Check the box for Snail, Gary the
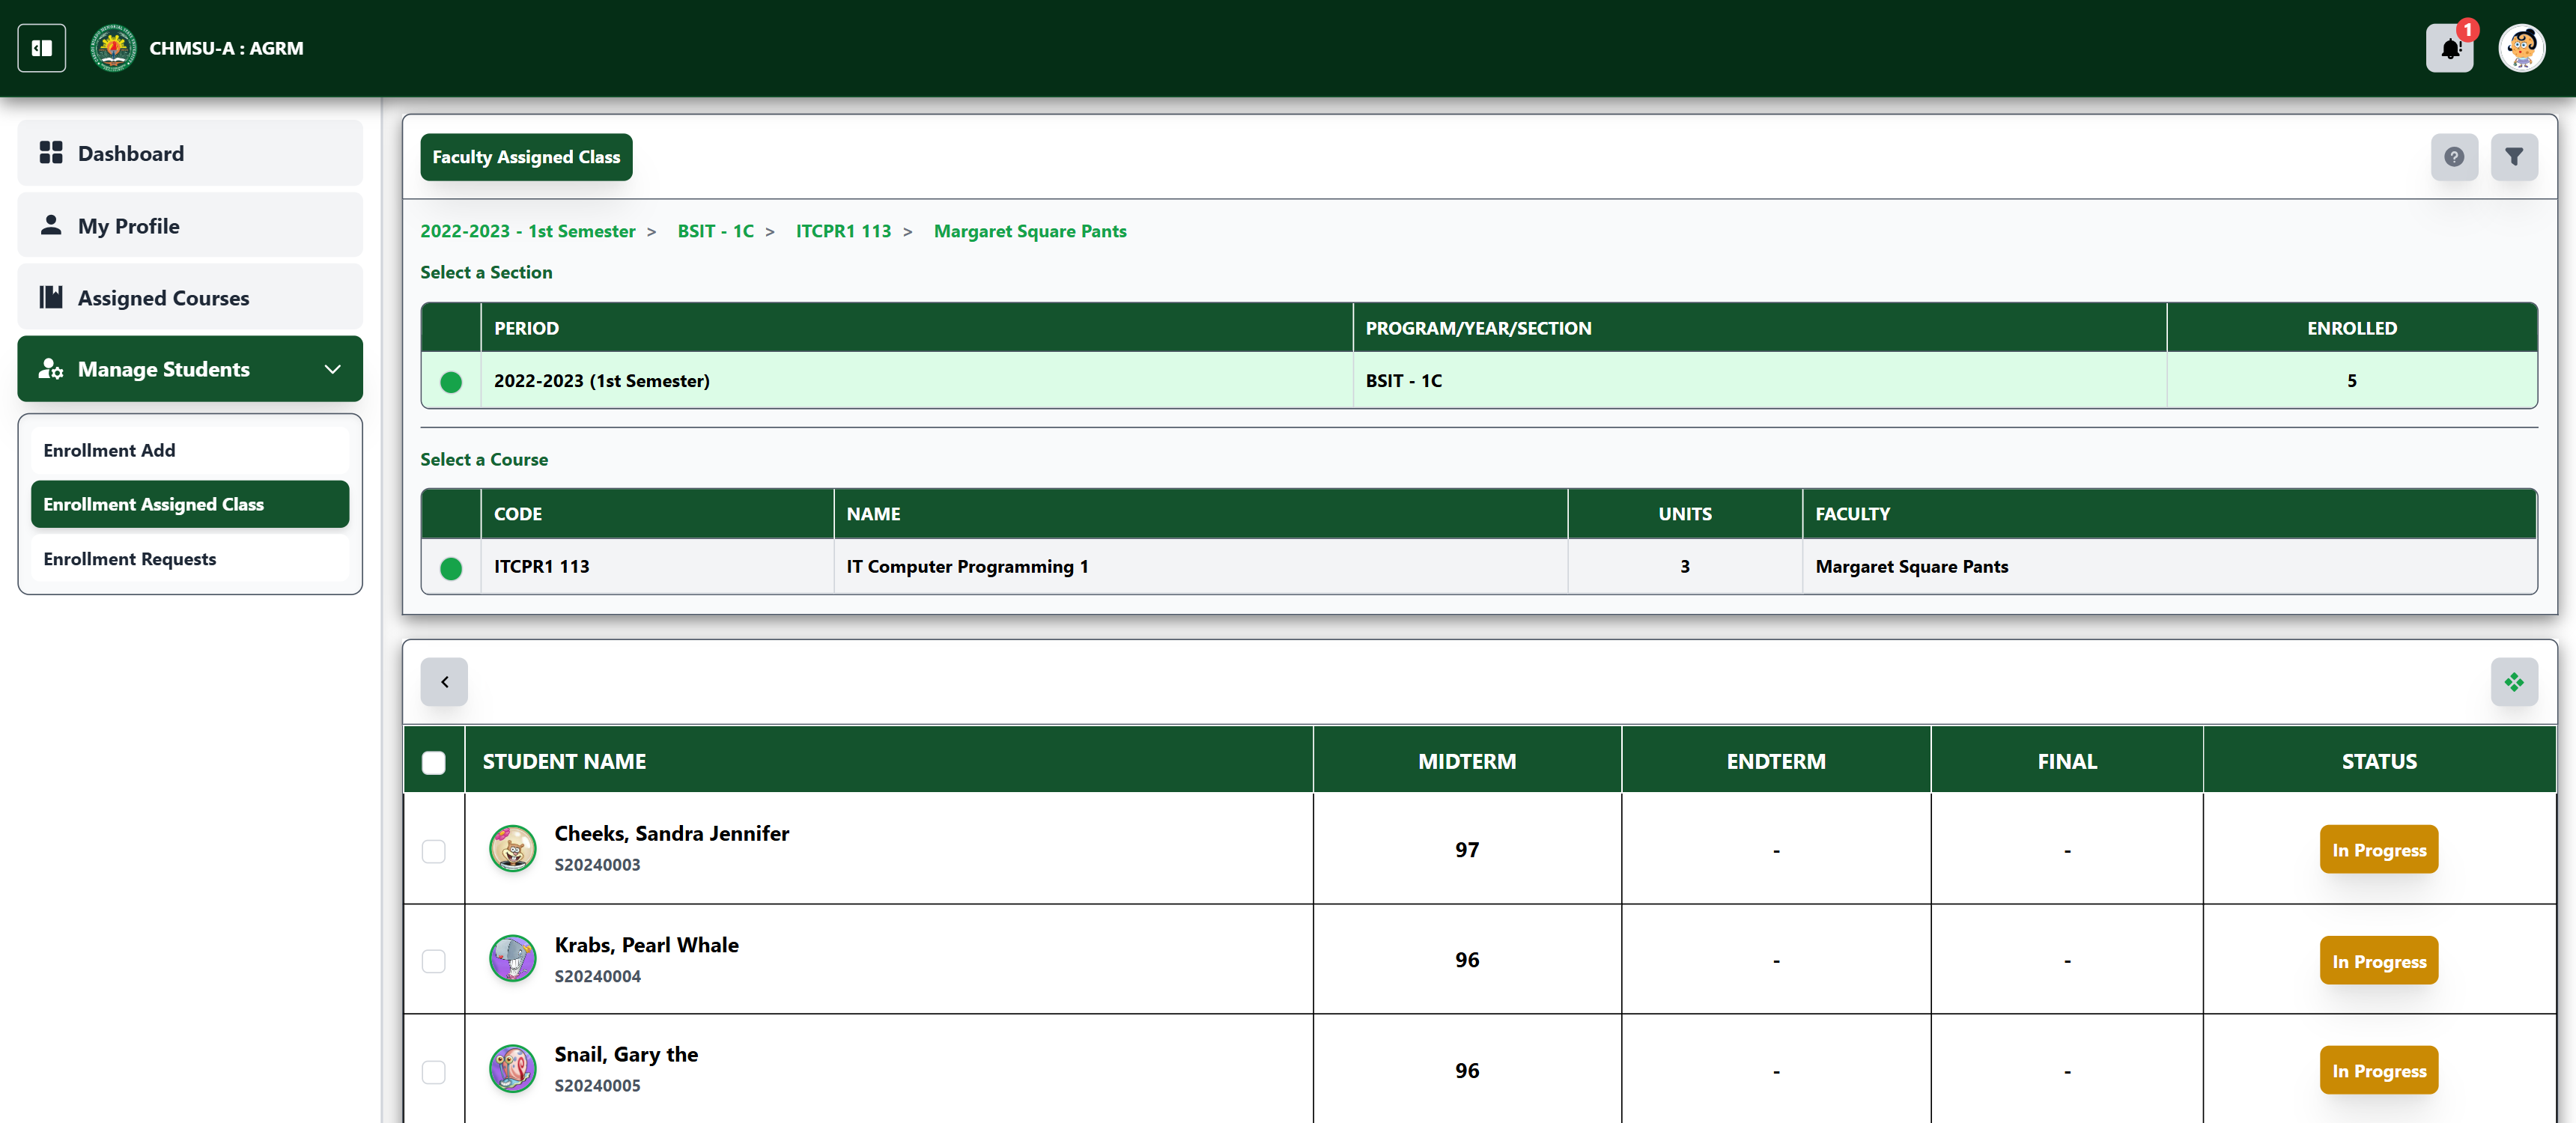Viewport: 2576px width, 1123px height. (x=434, y=1072)
